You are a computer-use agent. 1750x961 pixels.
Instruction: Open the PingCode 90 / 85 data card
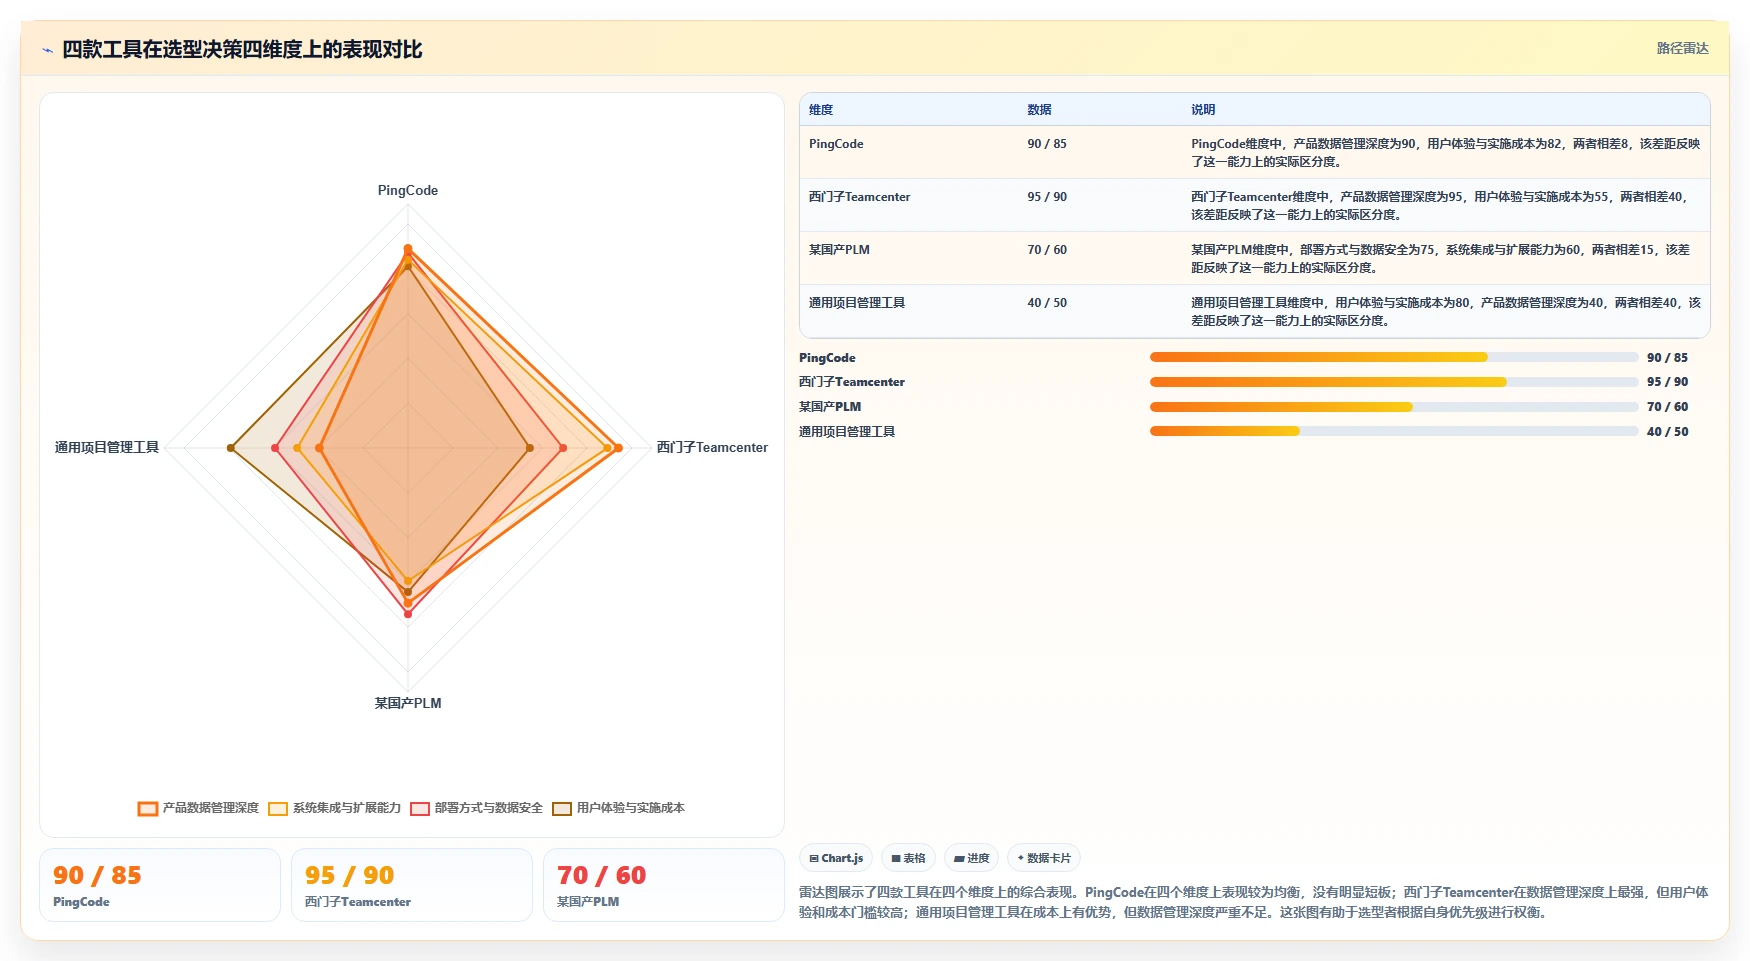pyautogui.click(x=160, y=885)
